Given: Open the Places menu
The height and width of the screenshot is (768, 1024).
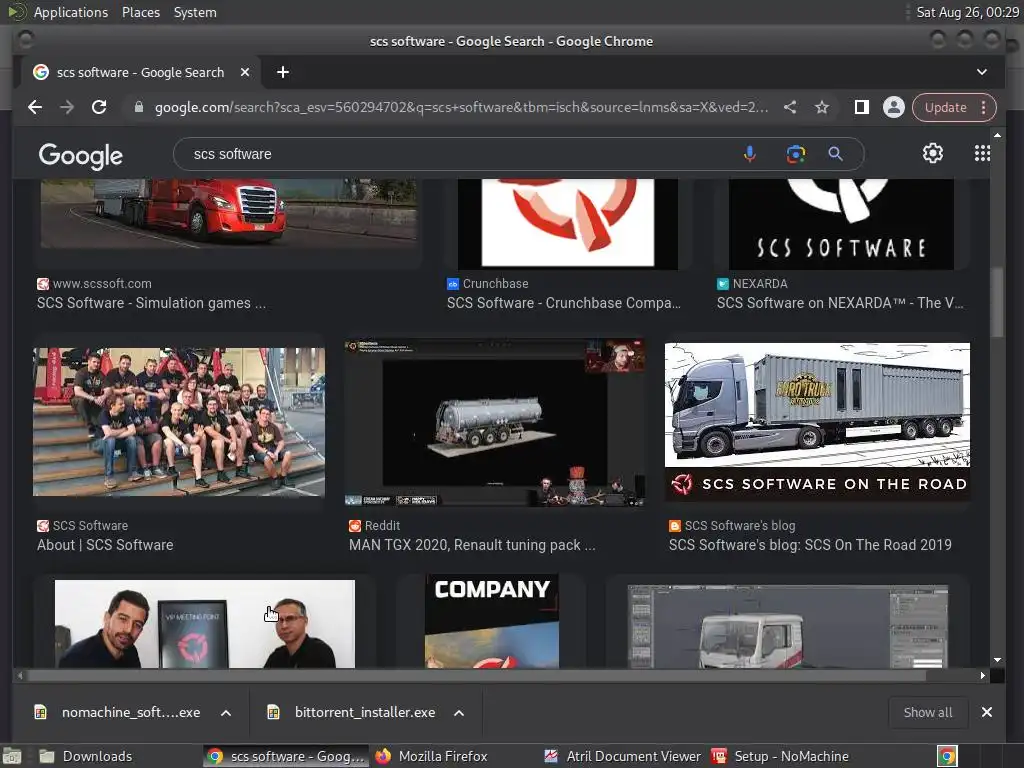Looking at the screenshot, I should 140,12.
